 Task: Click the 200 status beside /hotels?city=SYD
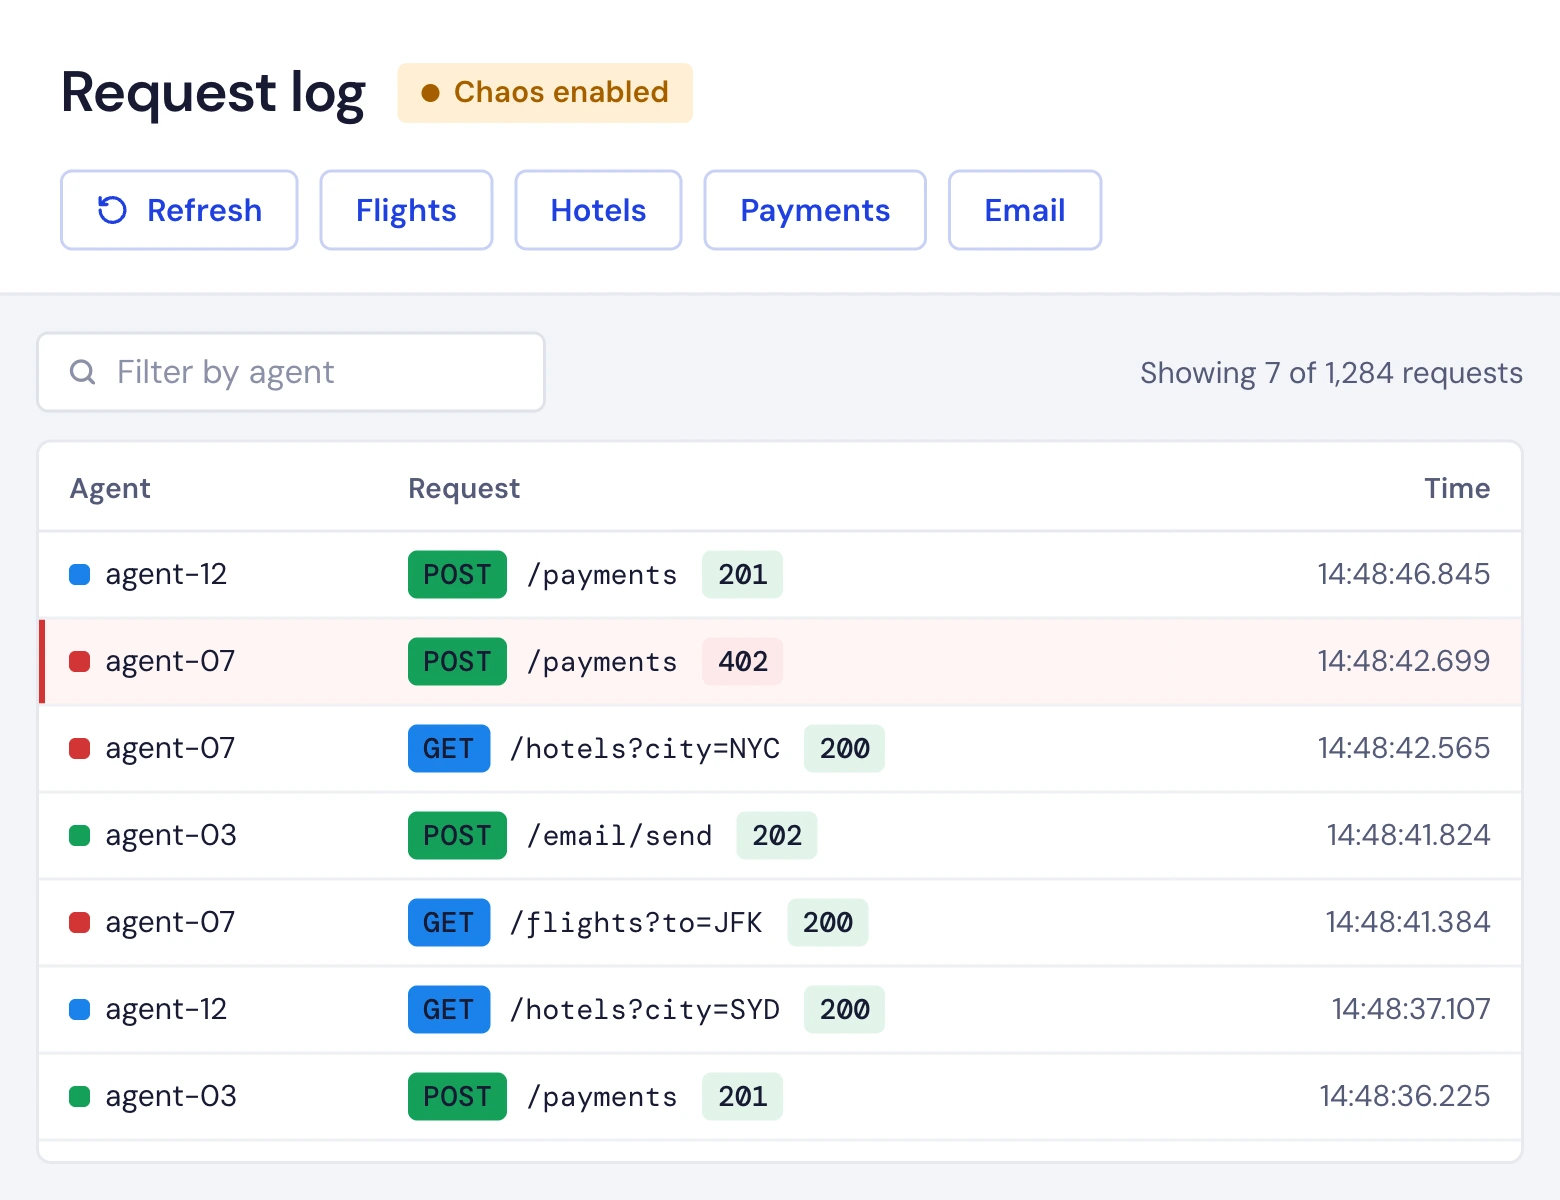[844, 1009]
